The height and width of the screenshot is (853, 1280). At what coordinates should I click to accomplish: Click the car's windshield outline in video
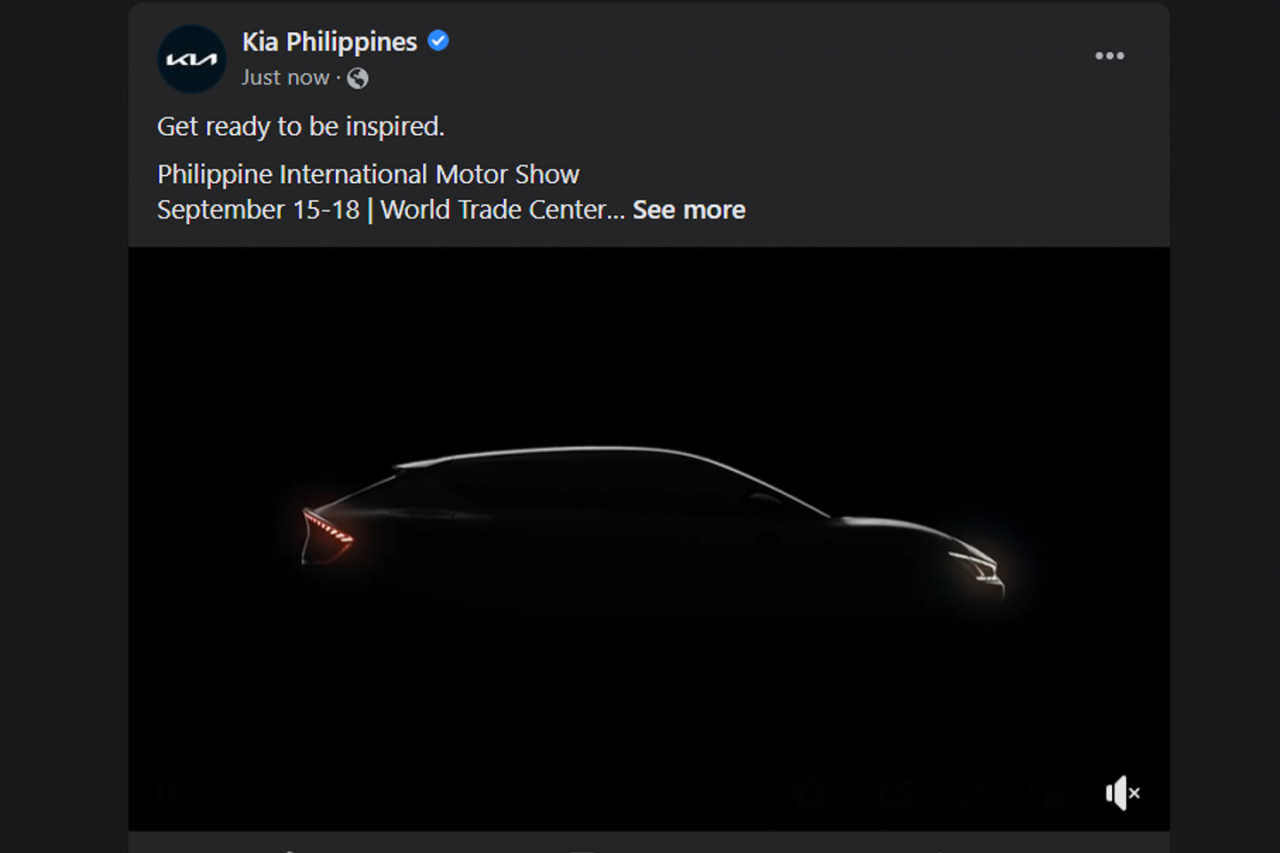(780, 490)
